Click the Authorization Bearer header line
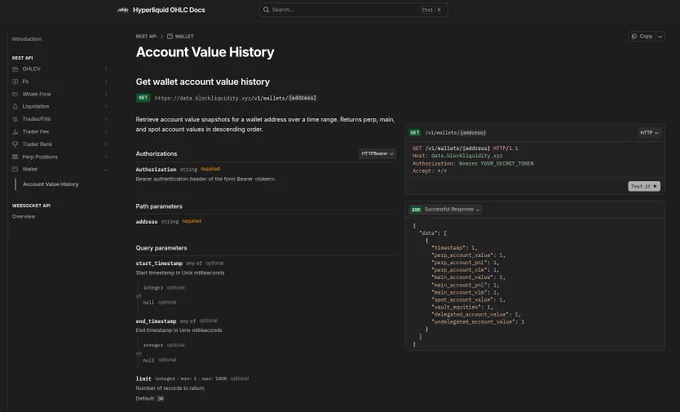The image size is (680, 412). [x=473, y=163]
